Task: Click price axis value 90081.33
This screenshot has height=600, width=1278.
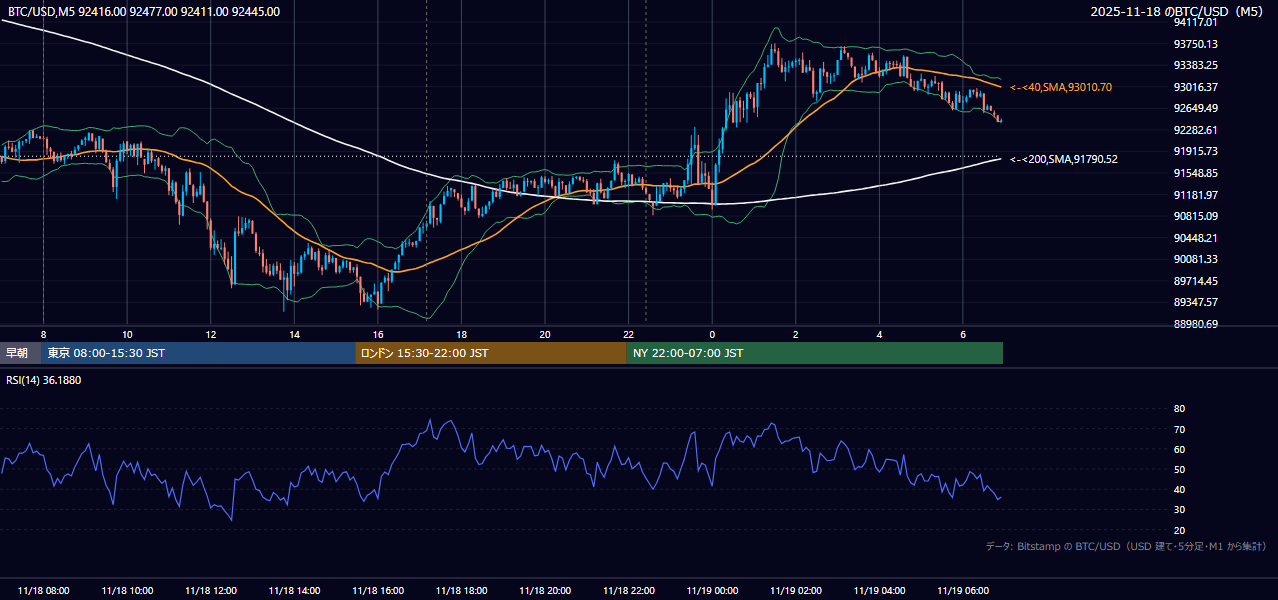Action: (1195, 259)
